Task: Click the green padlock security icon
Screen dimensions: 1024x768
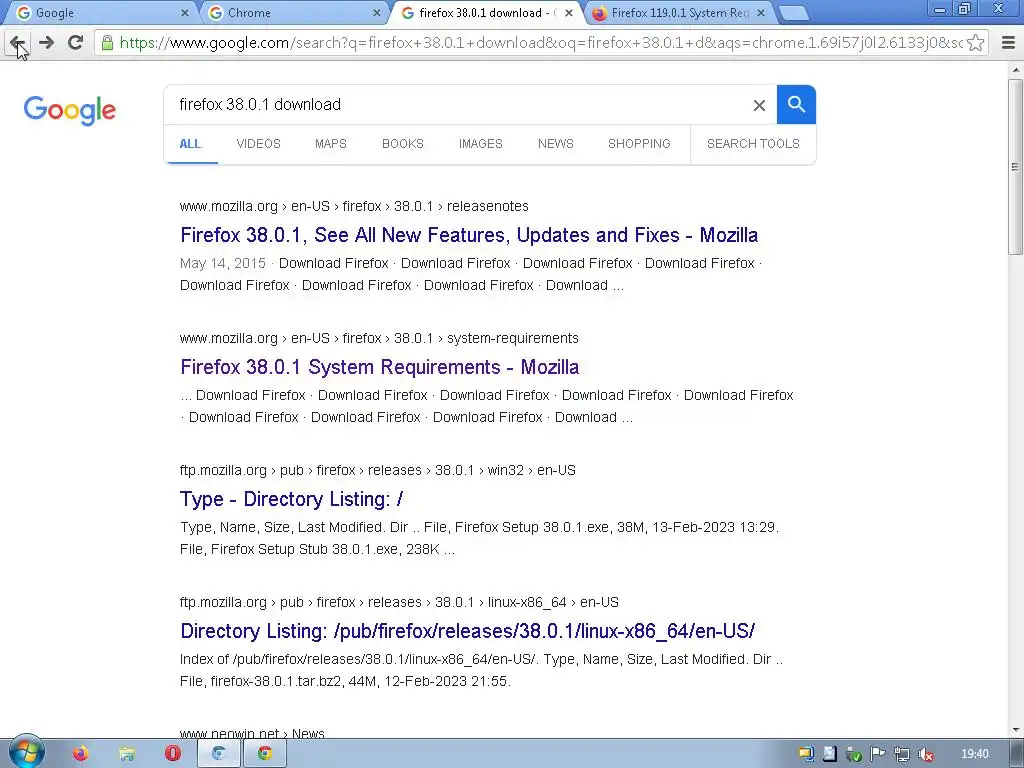Action: pyautogui.click(x=107, y=43)
